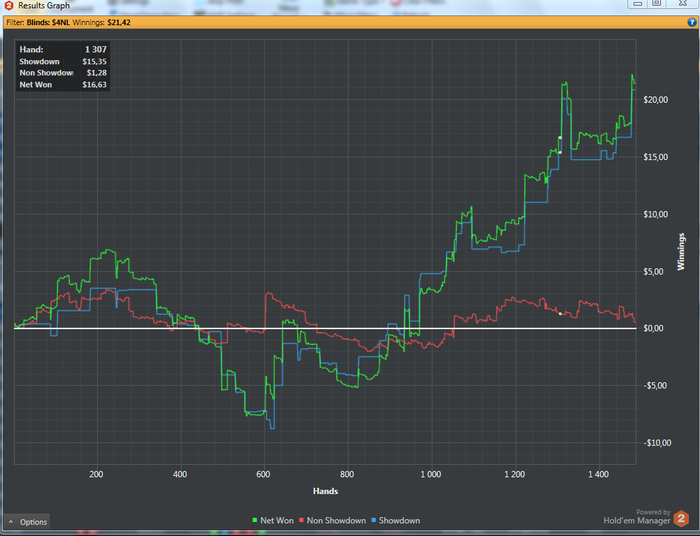
Task: Click the green Net Won legend square
Action: (x=255, y=520)
